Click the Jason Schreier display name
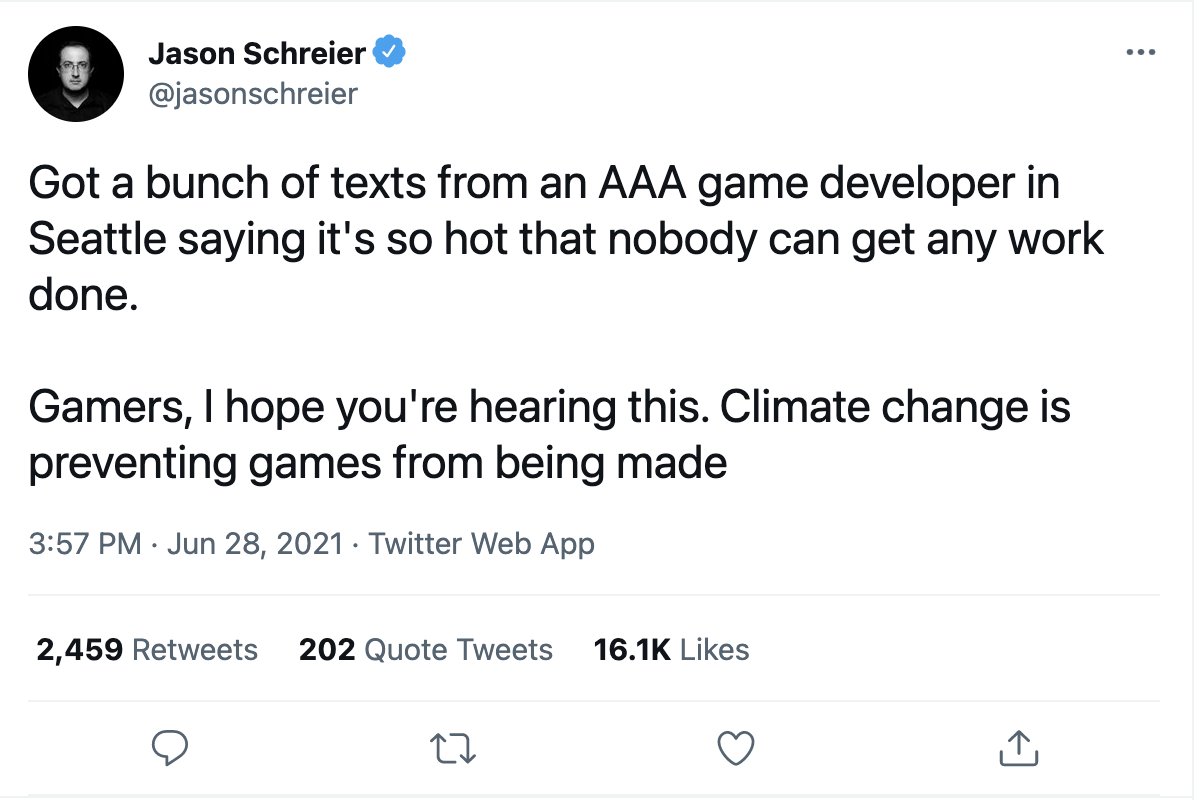The height and width of the screenshot is (800, 1202). [257, 53]
